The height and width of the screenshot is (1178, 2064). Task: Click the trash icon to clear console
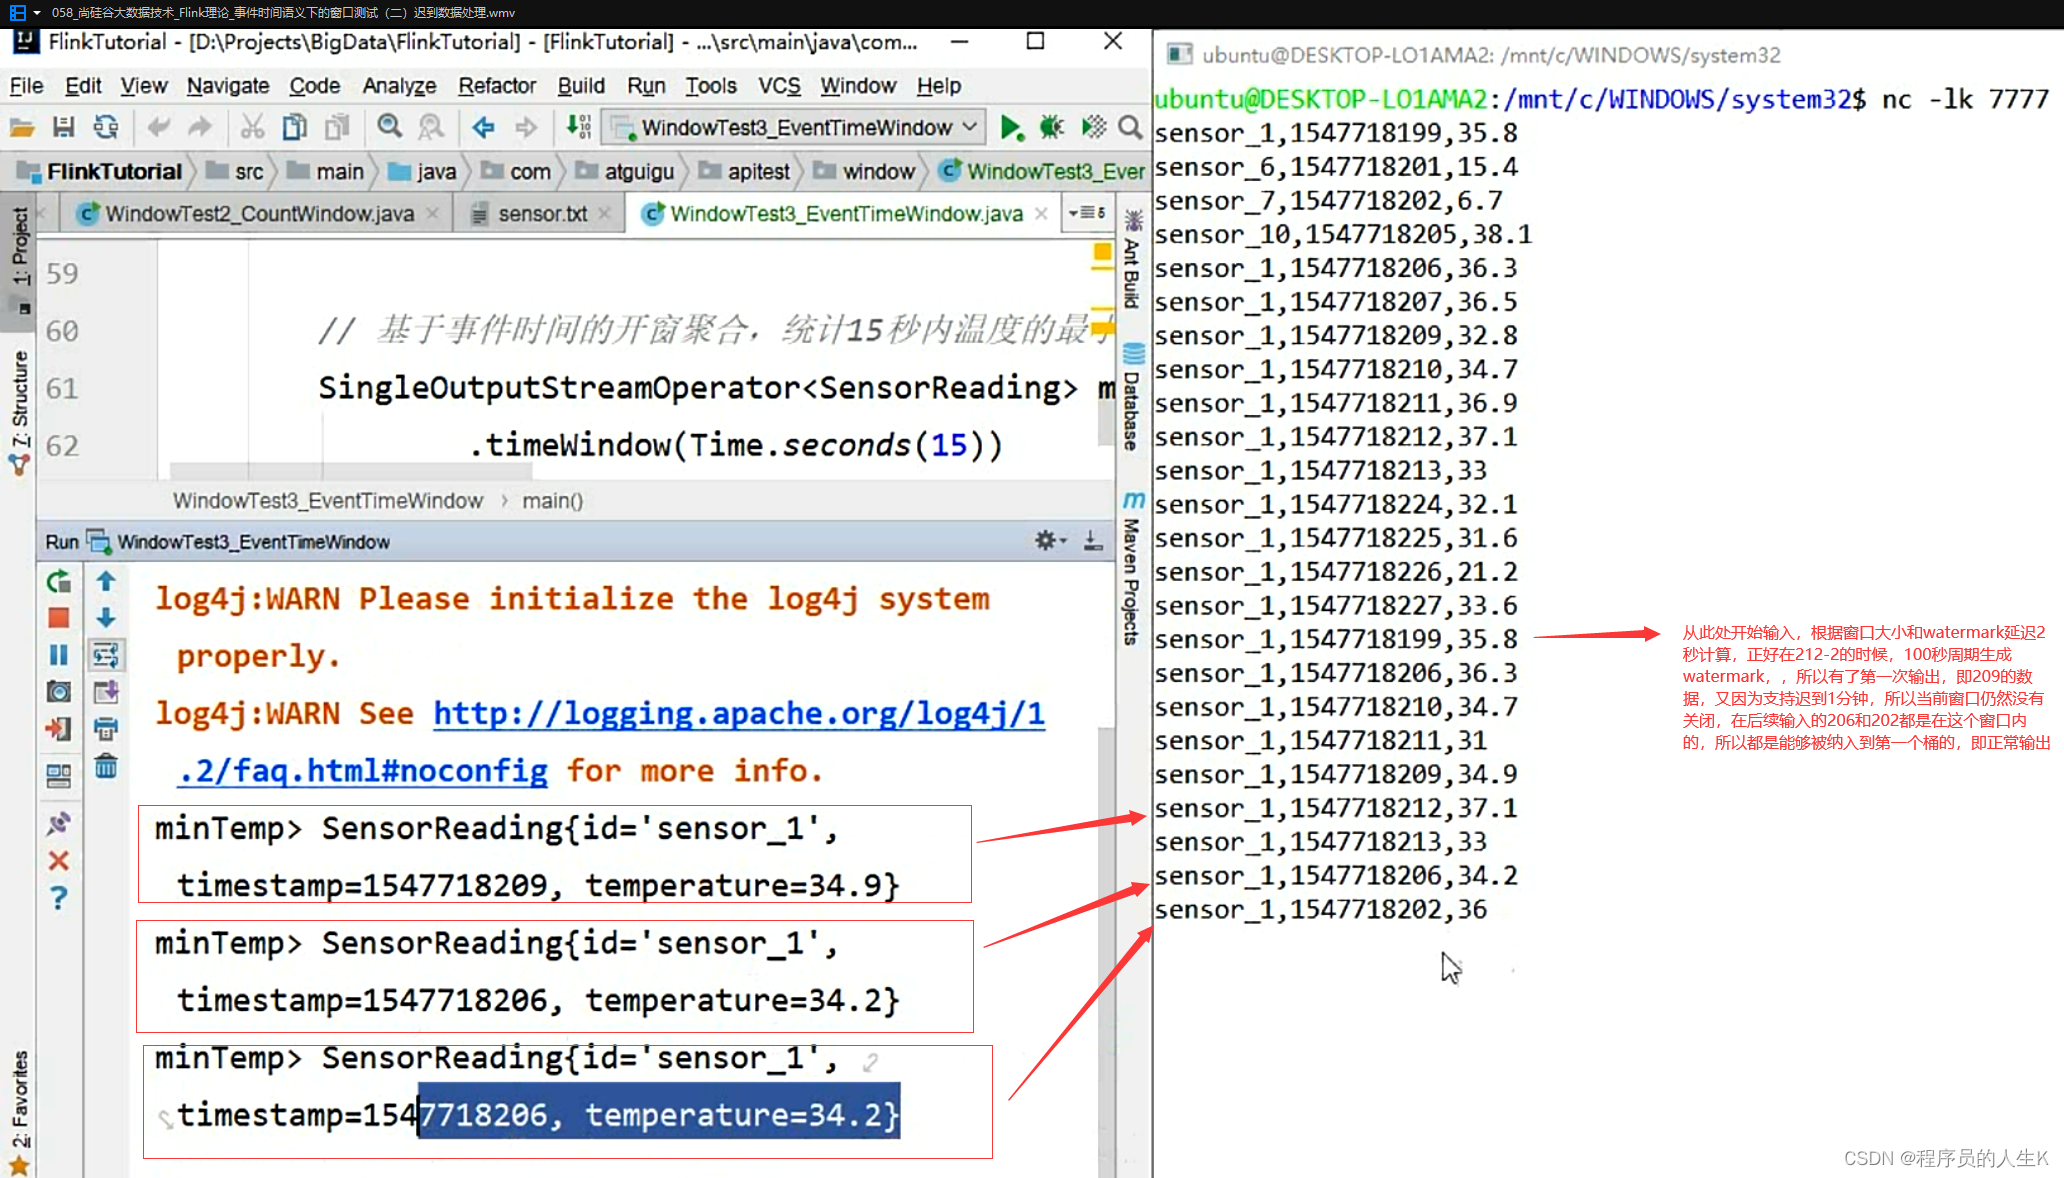tap(106, 766)
